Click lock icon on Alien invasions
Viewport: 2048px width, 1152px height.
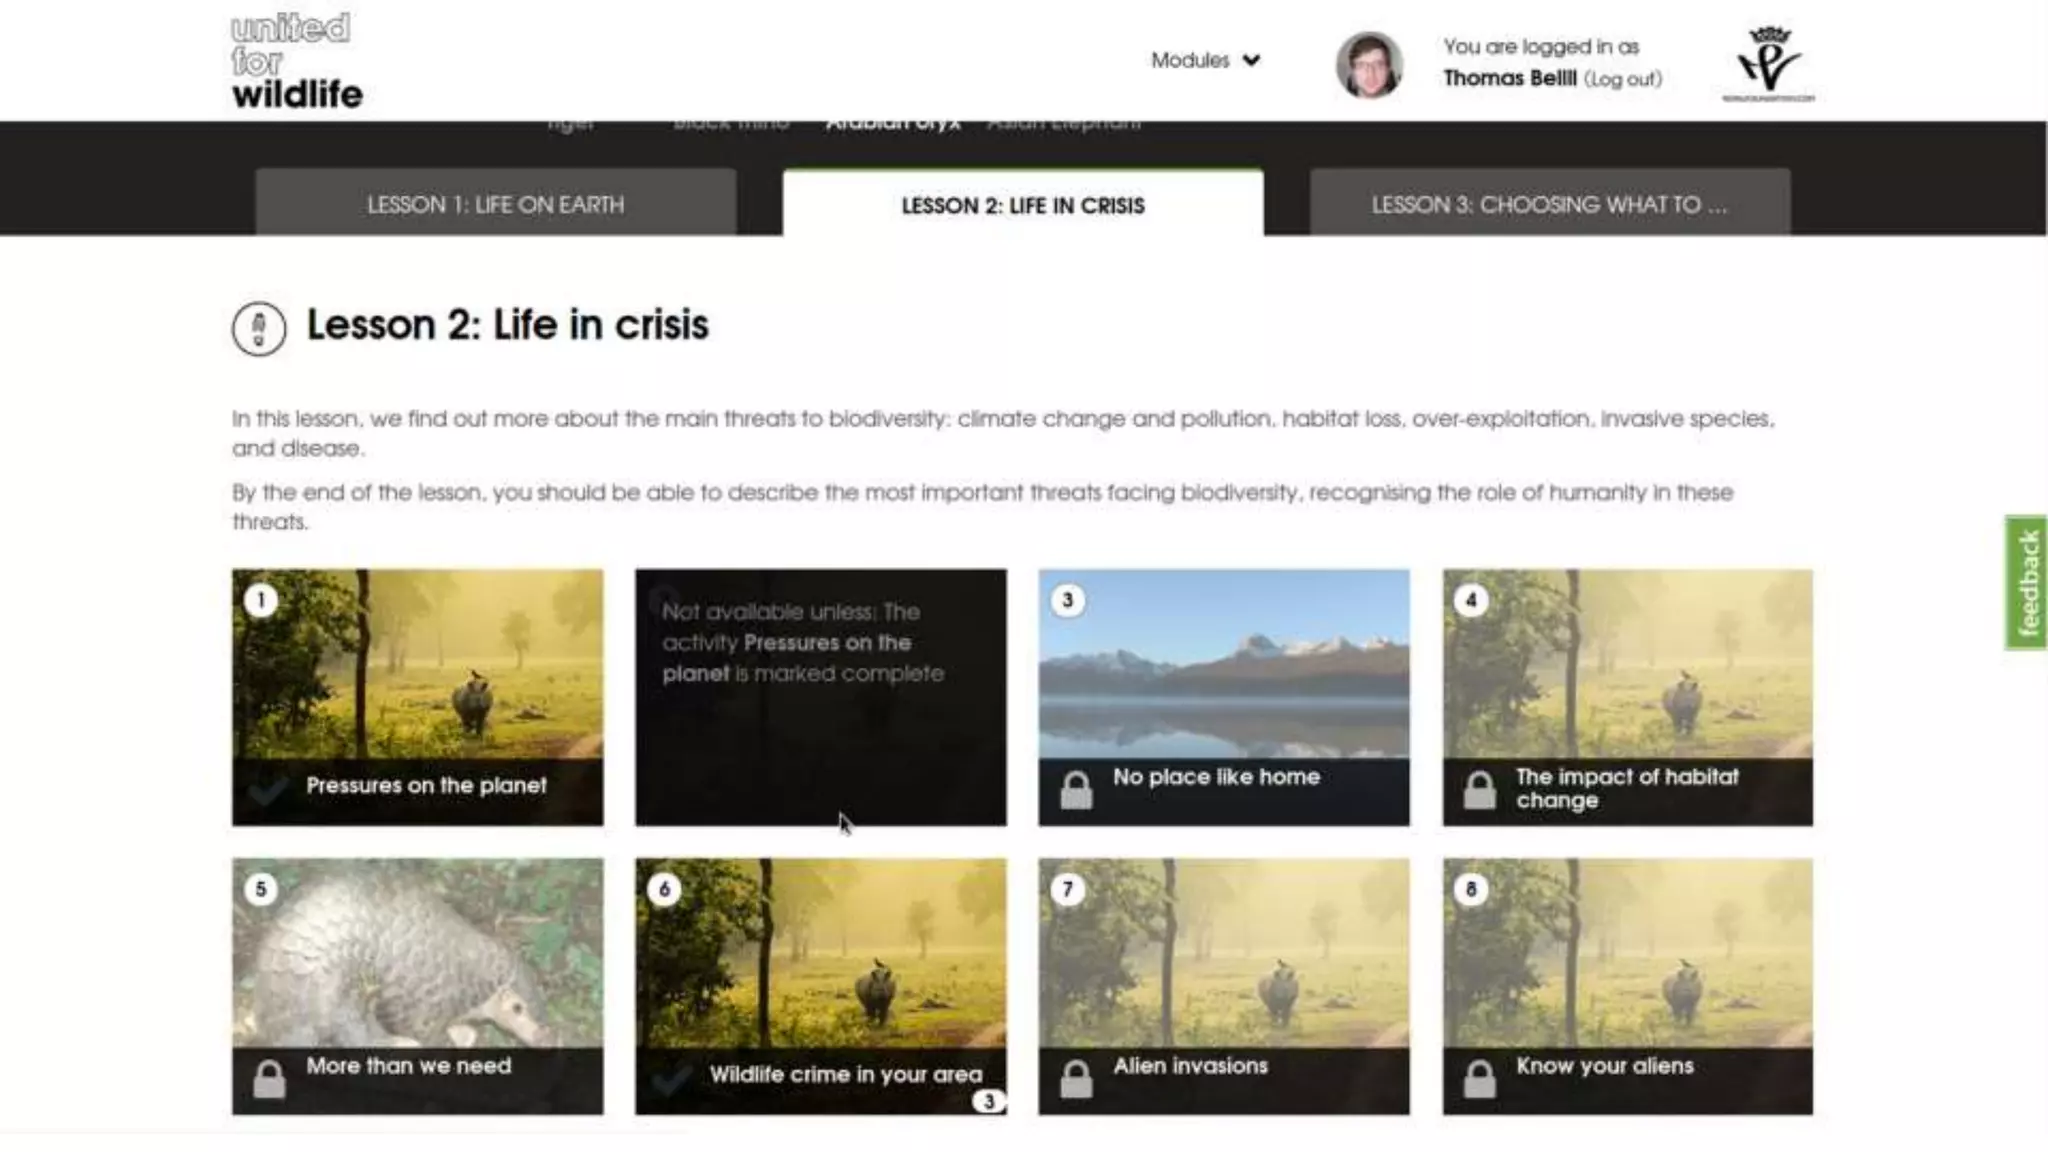[1076, 1079]
